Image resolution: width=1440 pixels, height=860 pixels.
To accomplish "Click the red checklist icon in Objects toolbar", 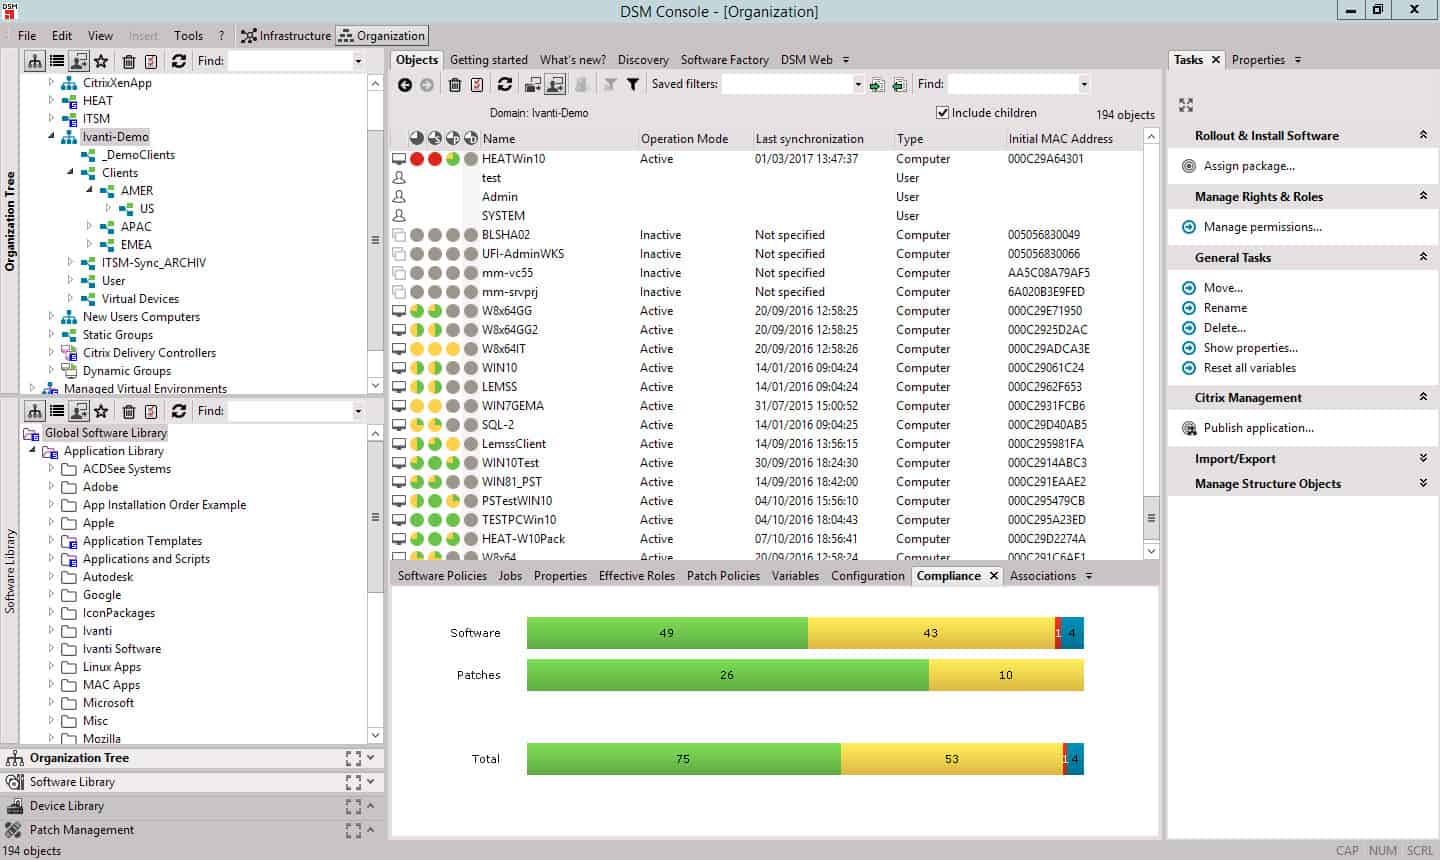I will click(x=477, y=85).
